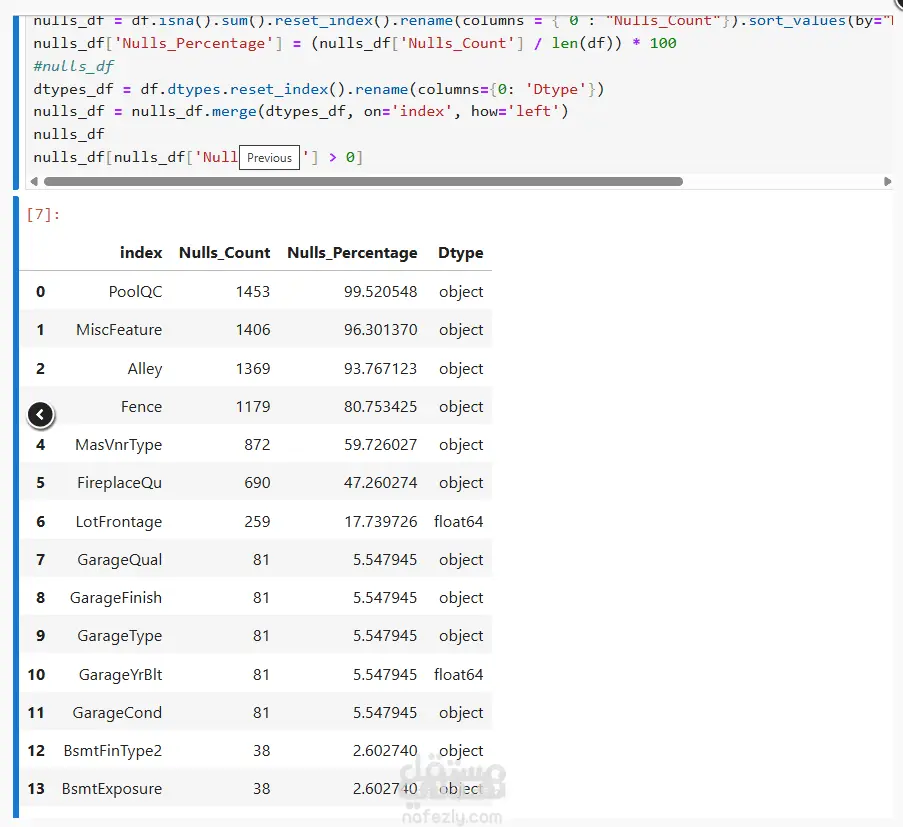
Task: Click the 'nulls_df.merge' code line
Action: coord(301,111)
